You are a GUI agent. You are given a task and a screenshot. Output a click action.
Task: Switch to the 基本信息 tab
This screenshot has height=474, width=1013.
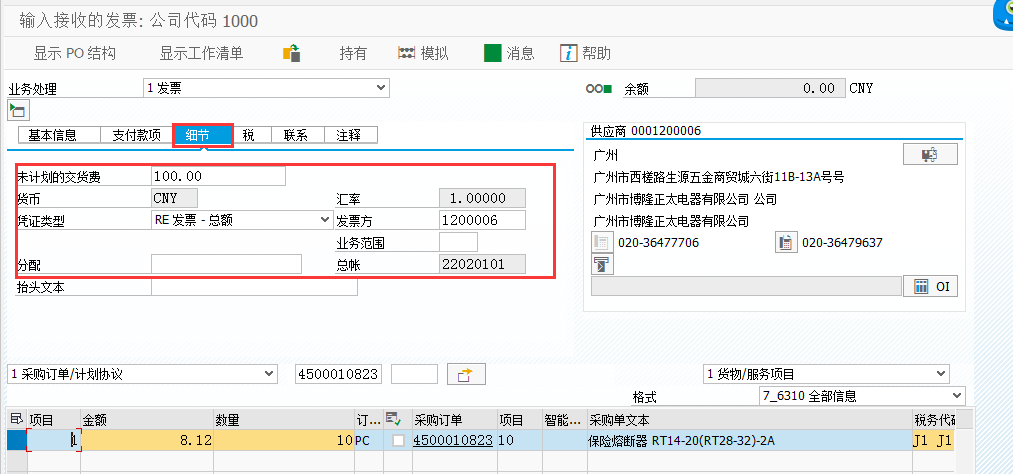click(x=59, y=135)
